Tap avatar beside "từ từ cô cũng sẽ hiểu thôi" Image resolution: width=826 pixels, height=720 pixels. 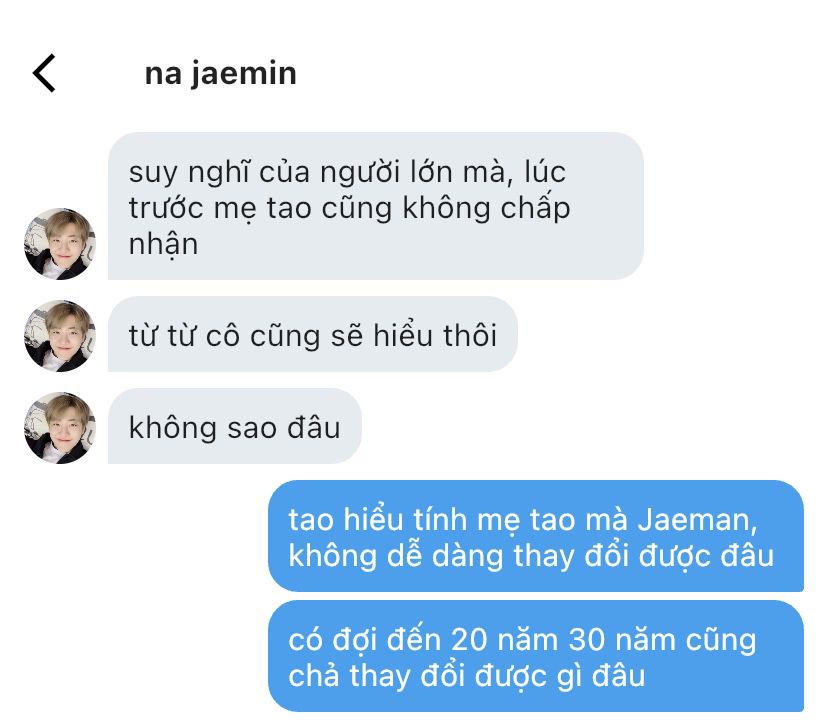click(60, 336)
